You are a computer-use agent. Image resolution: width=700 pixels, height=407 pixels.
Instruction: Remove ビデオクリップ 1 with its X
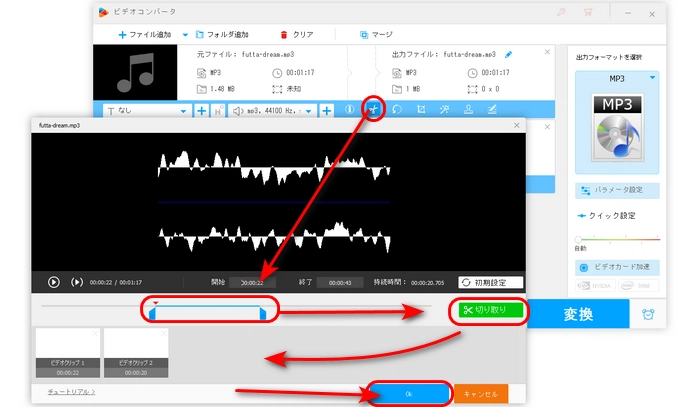pyautogui.click(x=95, y=333)
